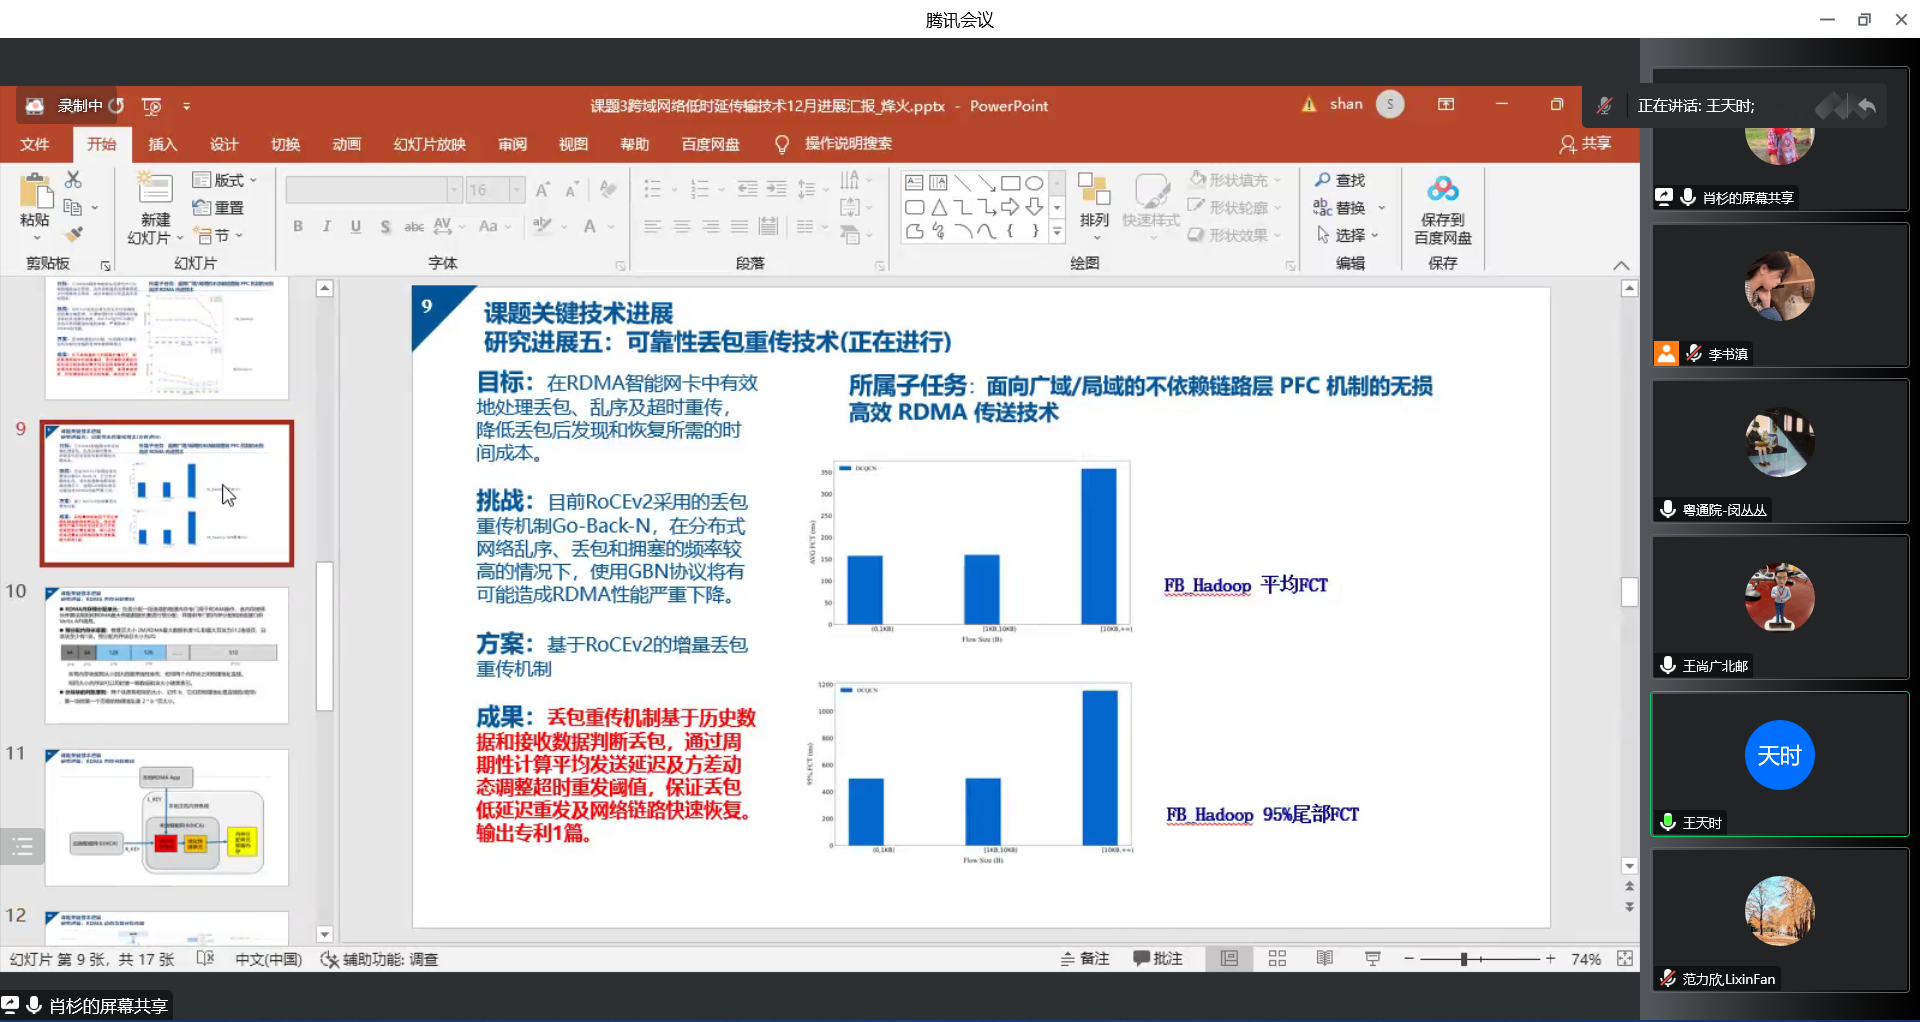Click the ribbon display options icon

1446,105
